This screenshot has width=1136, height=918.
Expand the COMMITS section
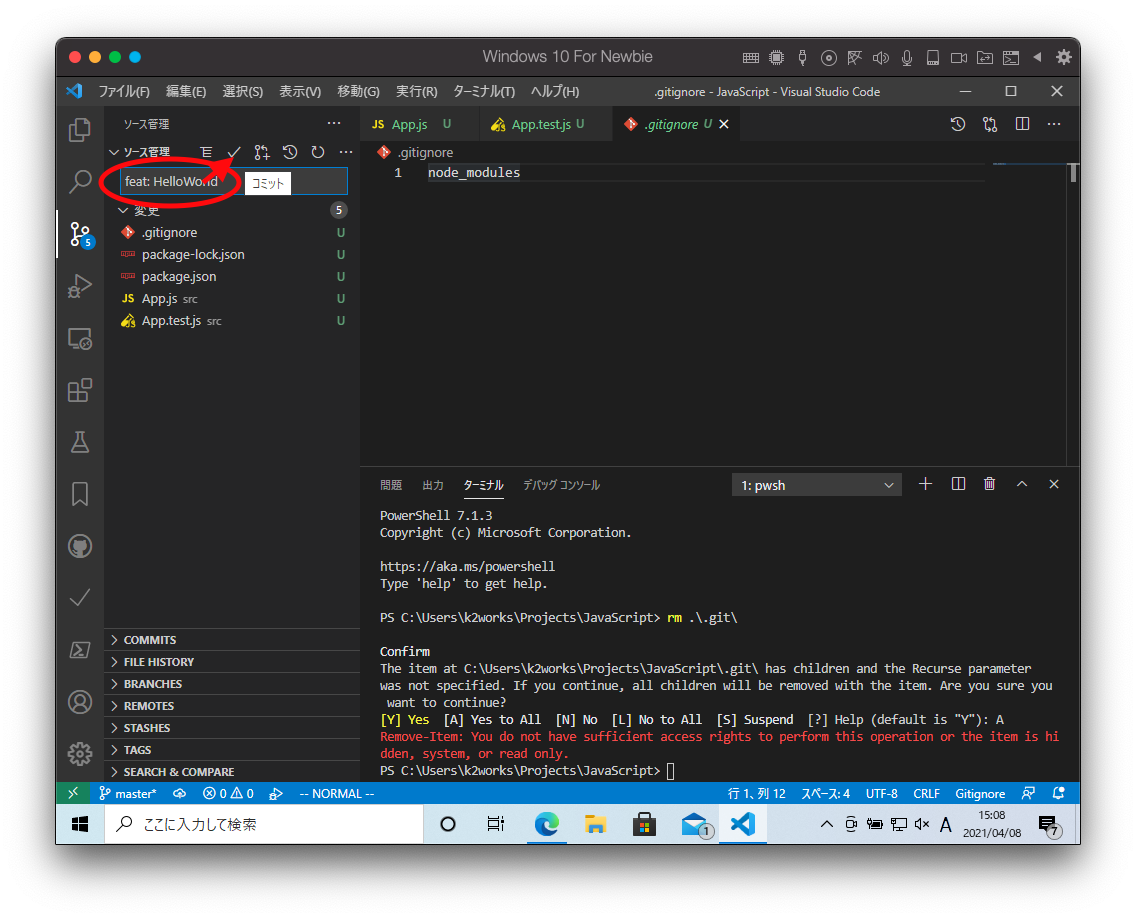pyautogui.click(x=150, y=640)
